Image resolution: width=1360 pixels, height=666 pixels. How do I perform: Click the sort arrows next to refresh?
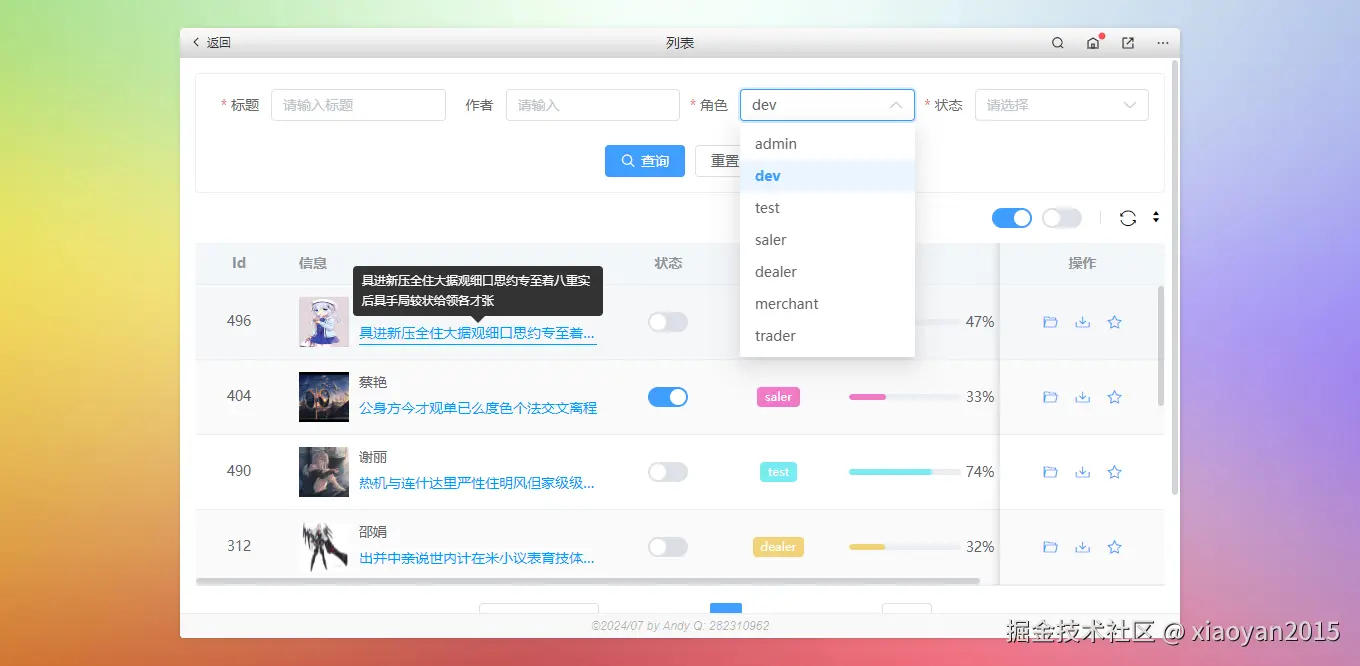tap(1155, 218)
